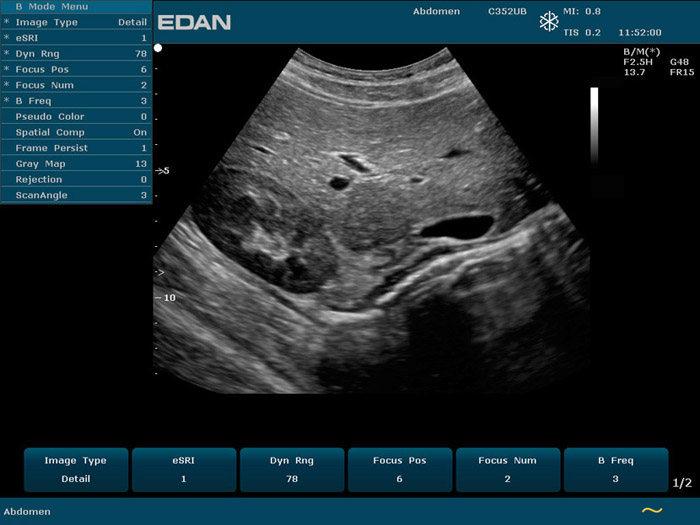Click the grayscale bar
The width and height of the screenshot is (700, 525).
(x=594, y=127)
